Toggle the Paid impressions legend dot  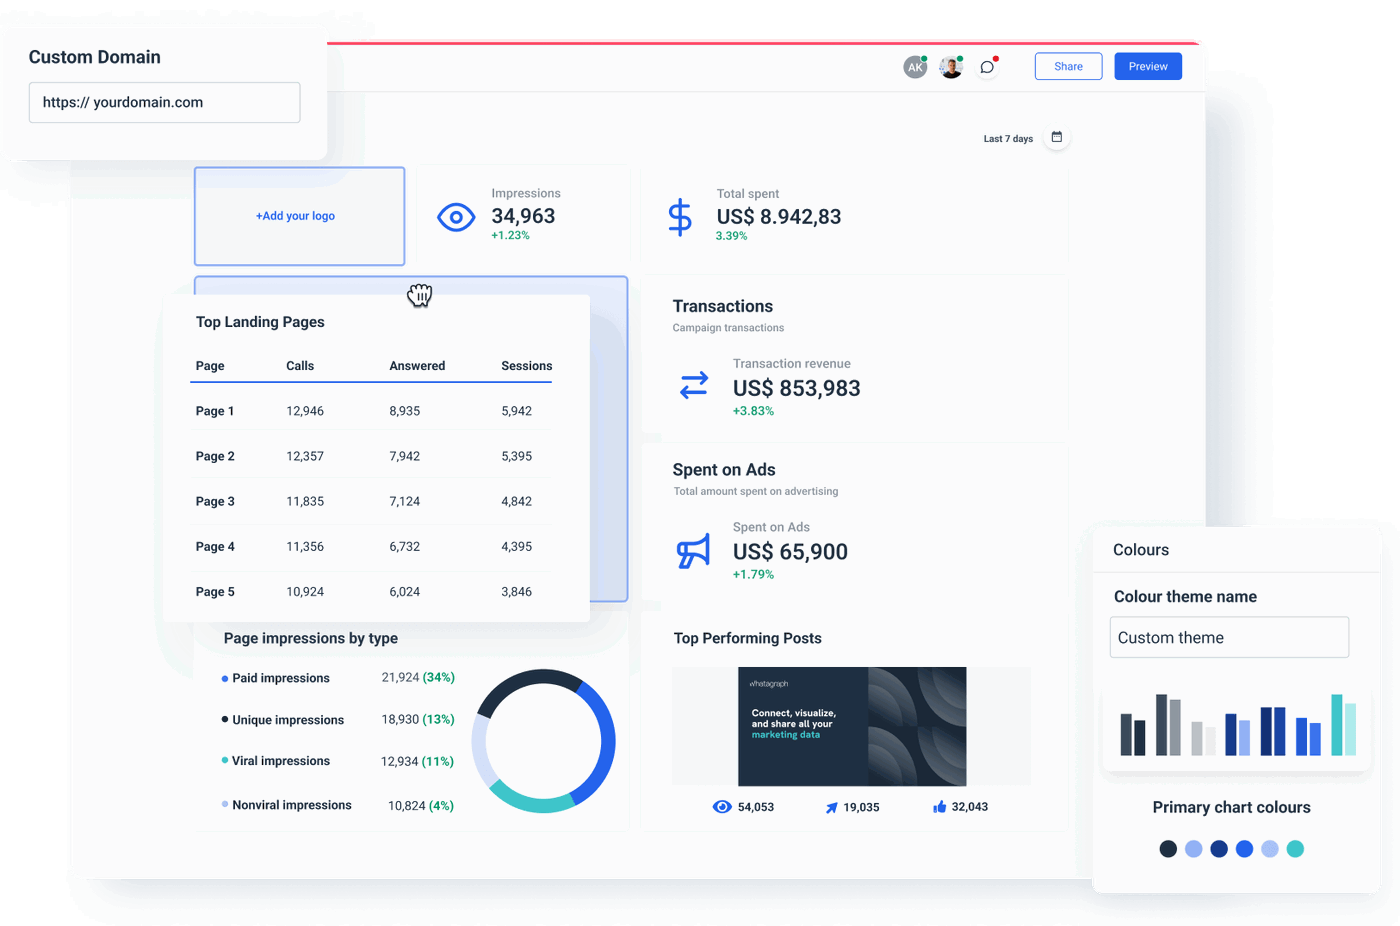pos(222,678)
